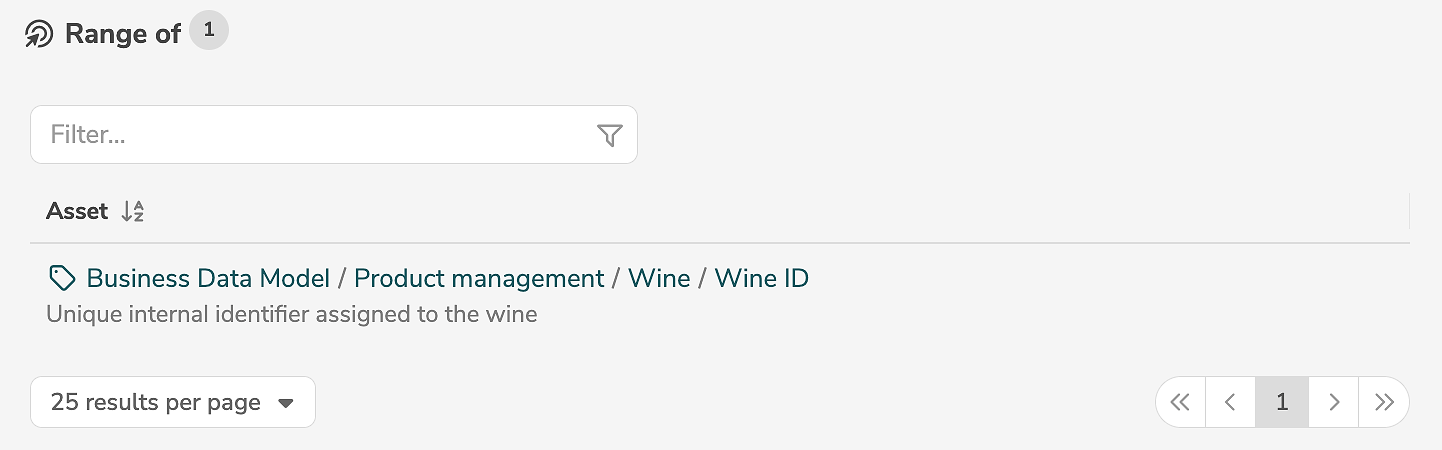Click the Range of target icon
This screenshot has width=1442, height=450.
click(39, 35)
